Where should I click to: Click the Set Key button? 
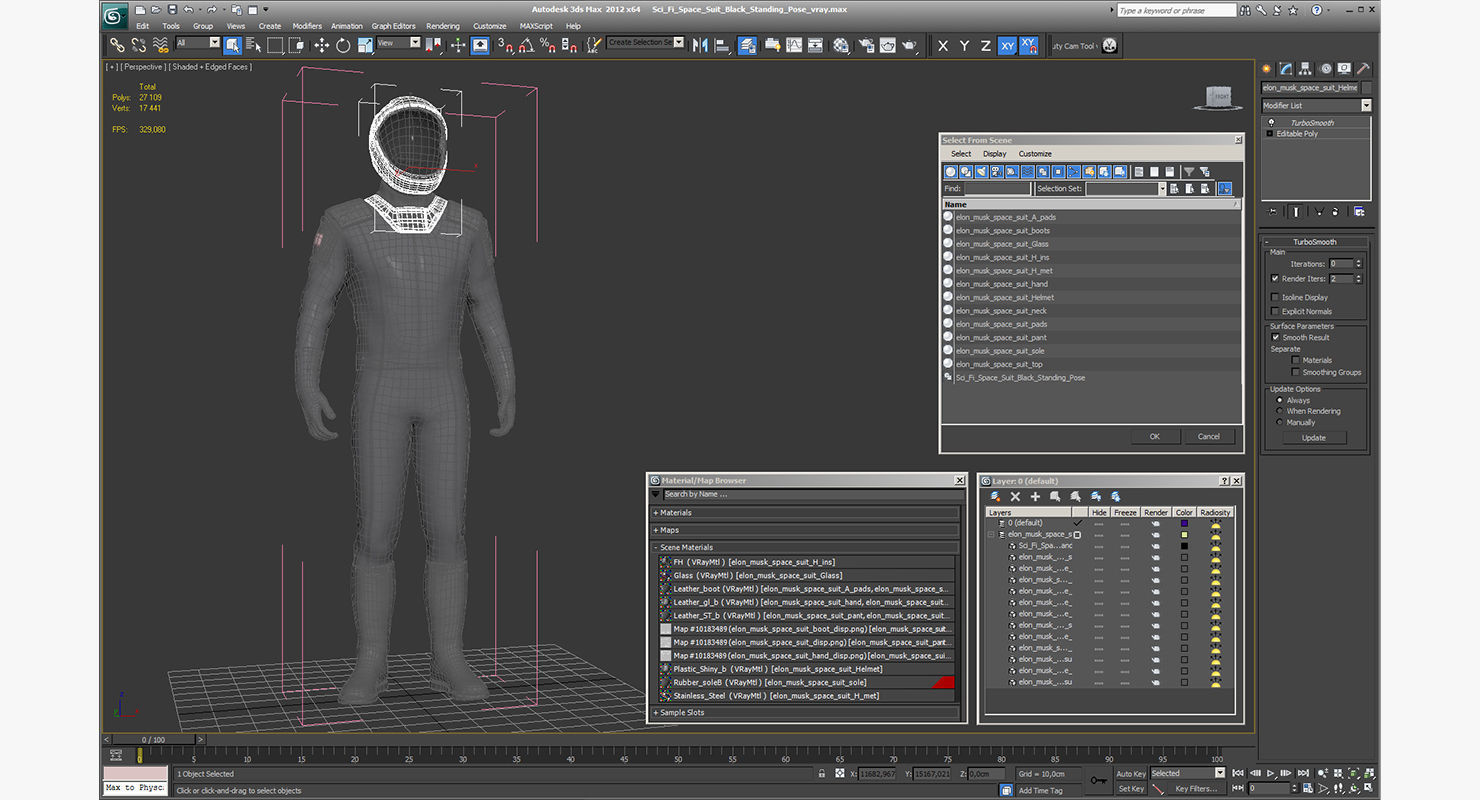(x=1130, y=789)
